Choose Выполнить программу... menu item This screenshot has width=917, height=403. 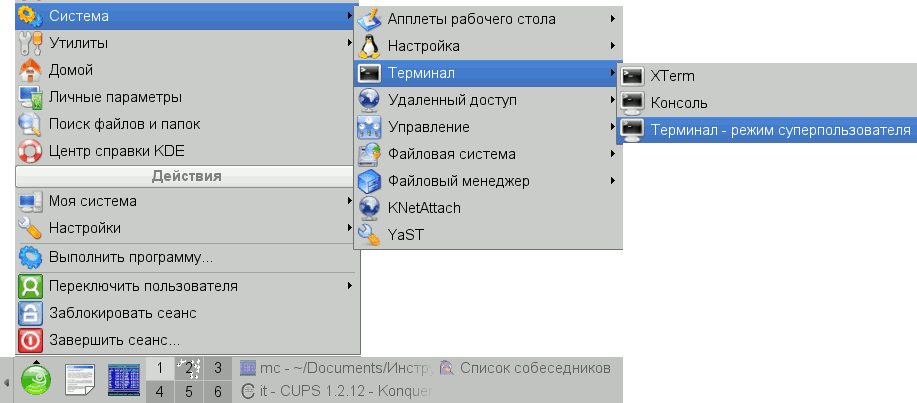(186, 257)
